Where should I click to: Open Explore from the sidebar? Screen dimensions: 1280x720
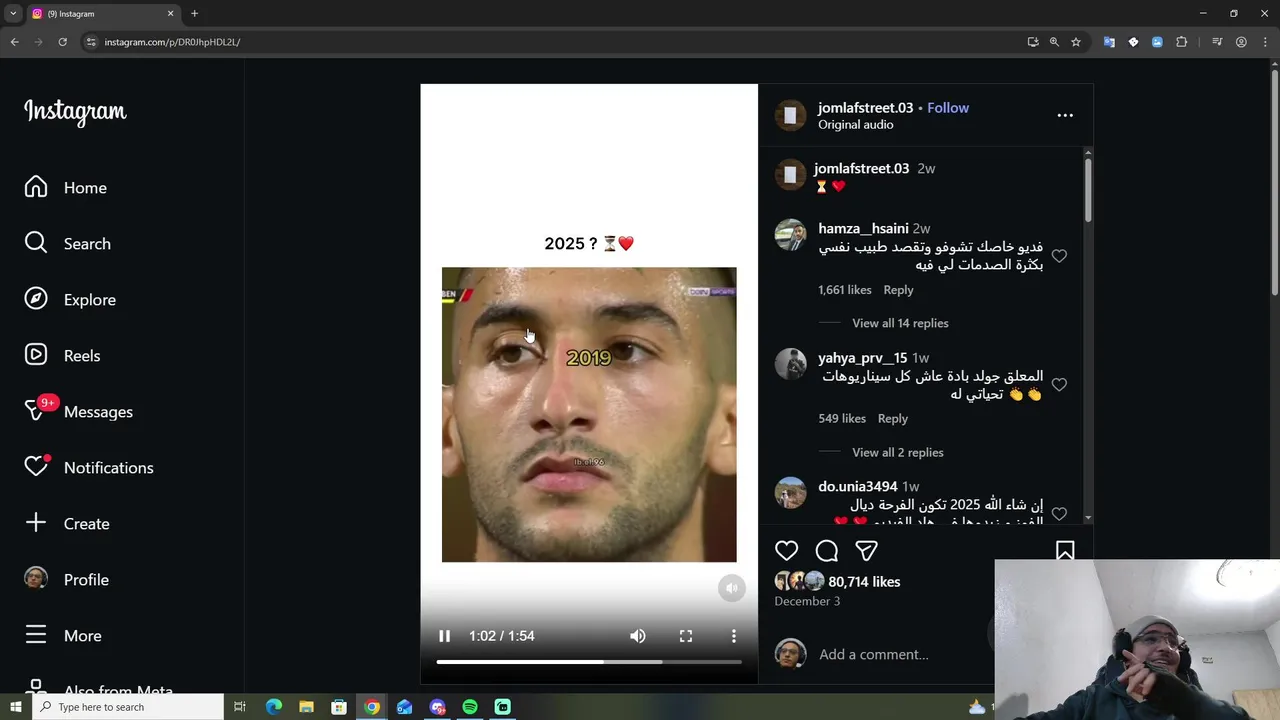click(x=70, y=300)
